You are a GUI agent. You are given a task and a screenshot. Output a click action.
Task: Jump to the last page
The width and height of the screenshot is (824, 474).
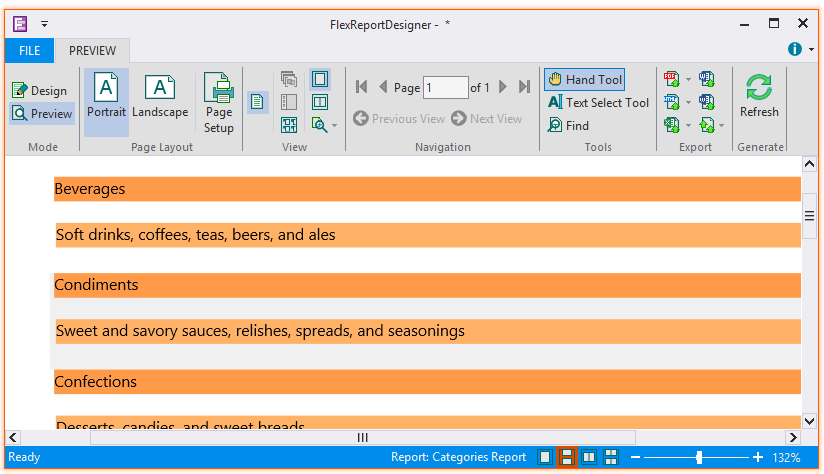(x=524, y=88)
